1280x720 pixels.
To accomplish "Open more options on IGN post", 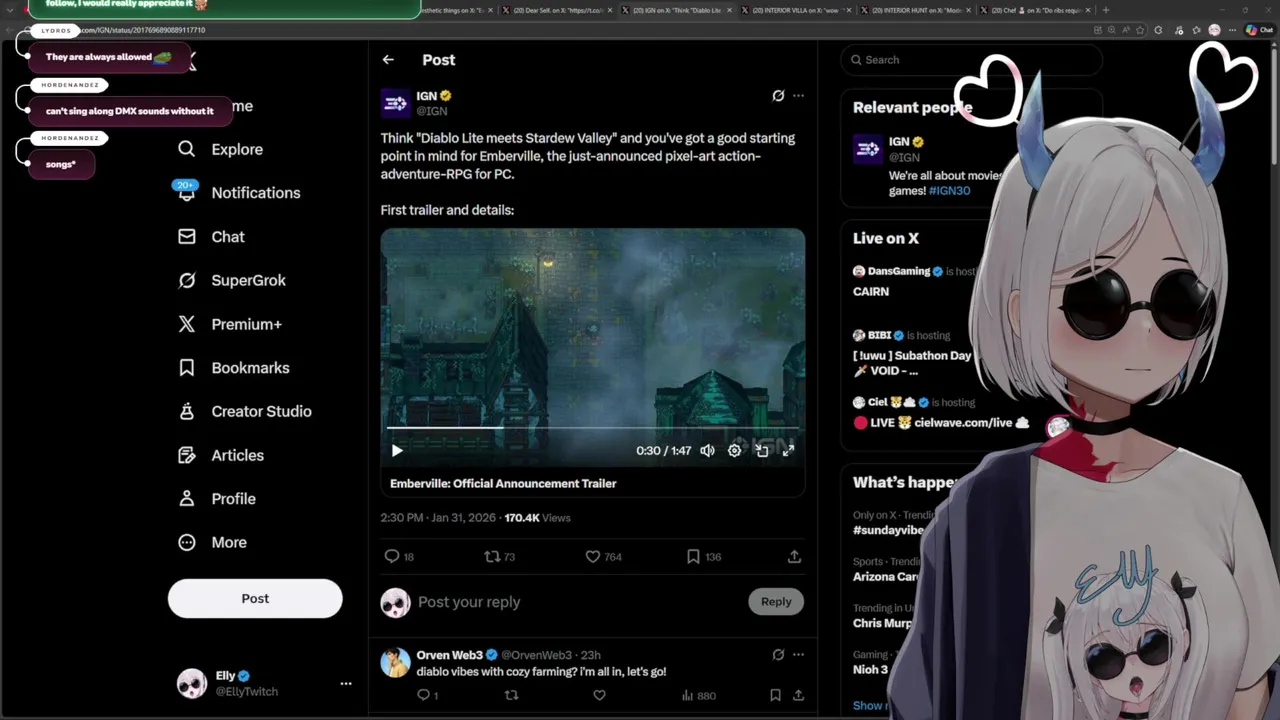I will pos(798,96).
